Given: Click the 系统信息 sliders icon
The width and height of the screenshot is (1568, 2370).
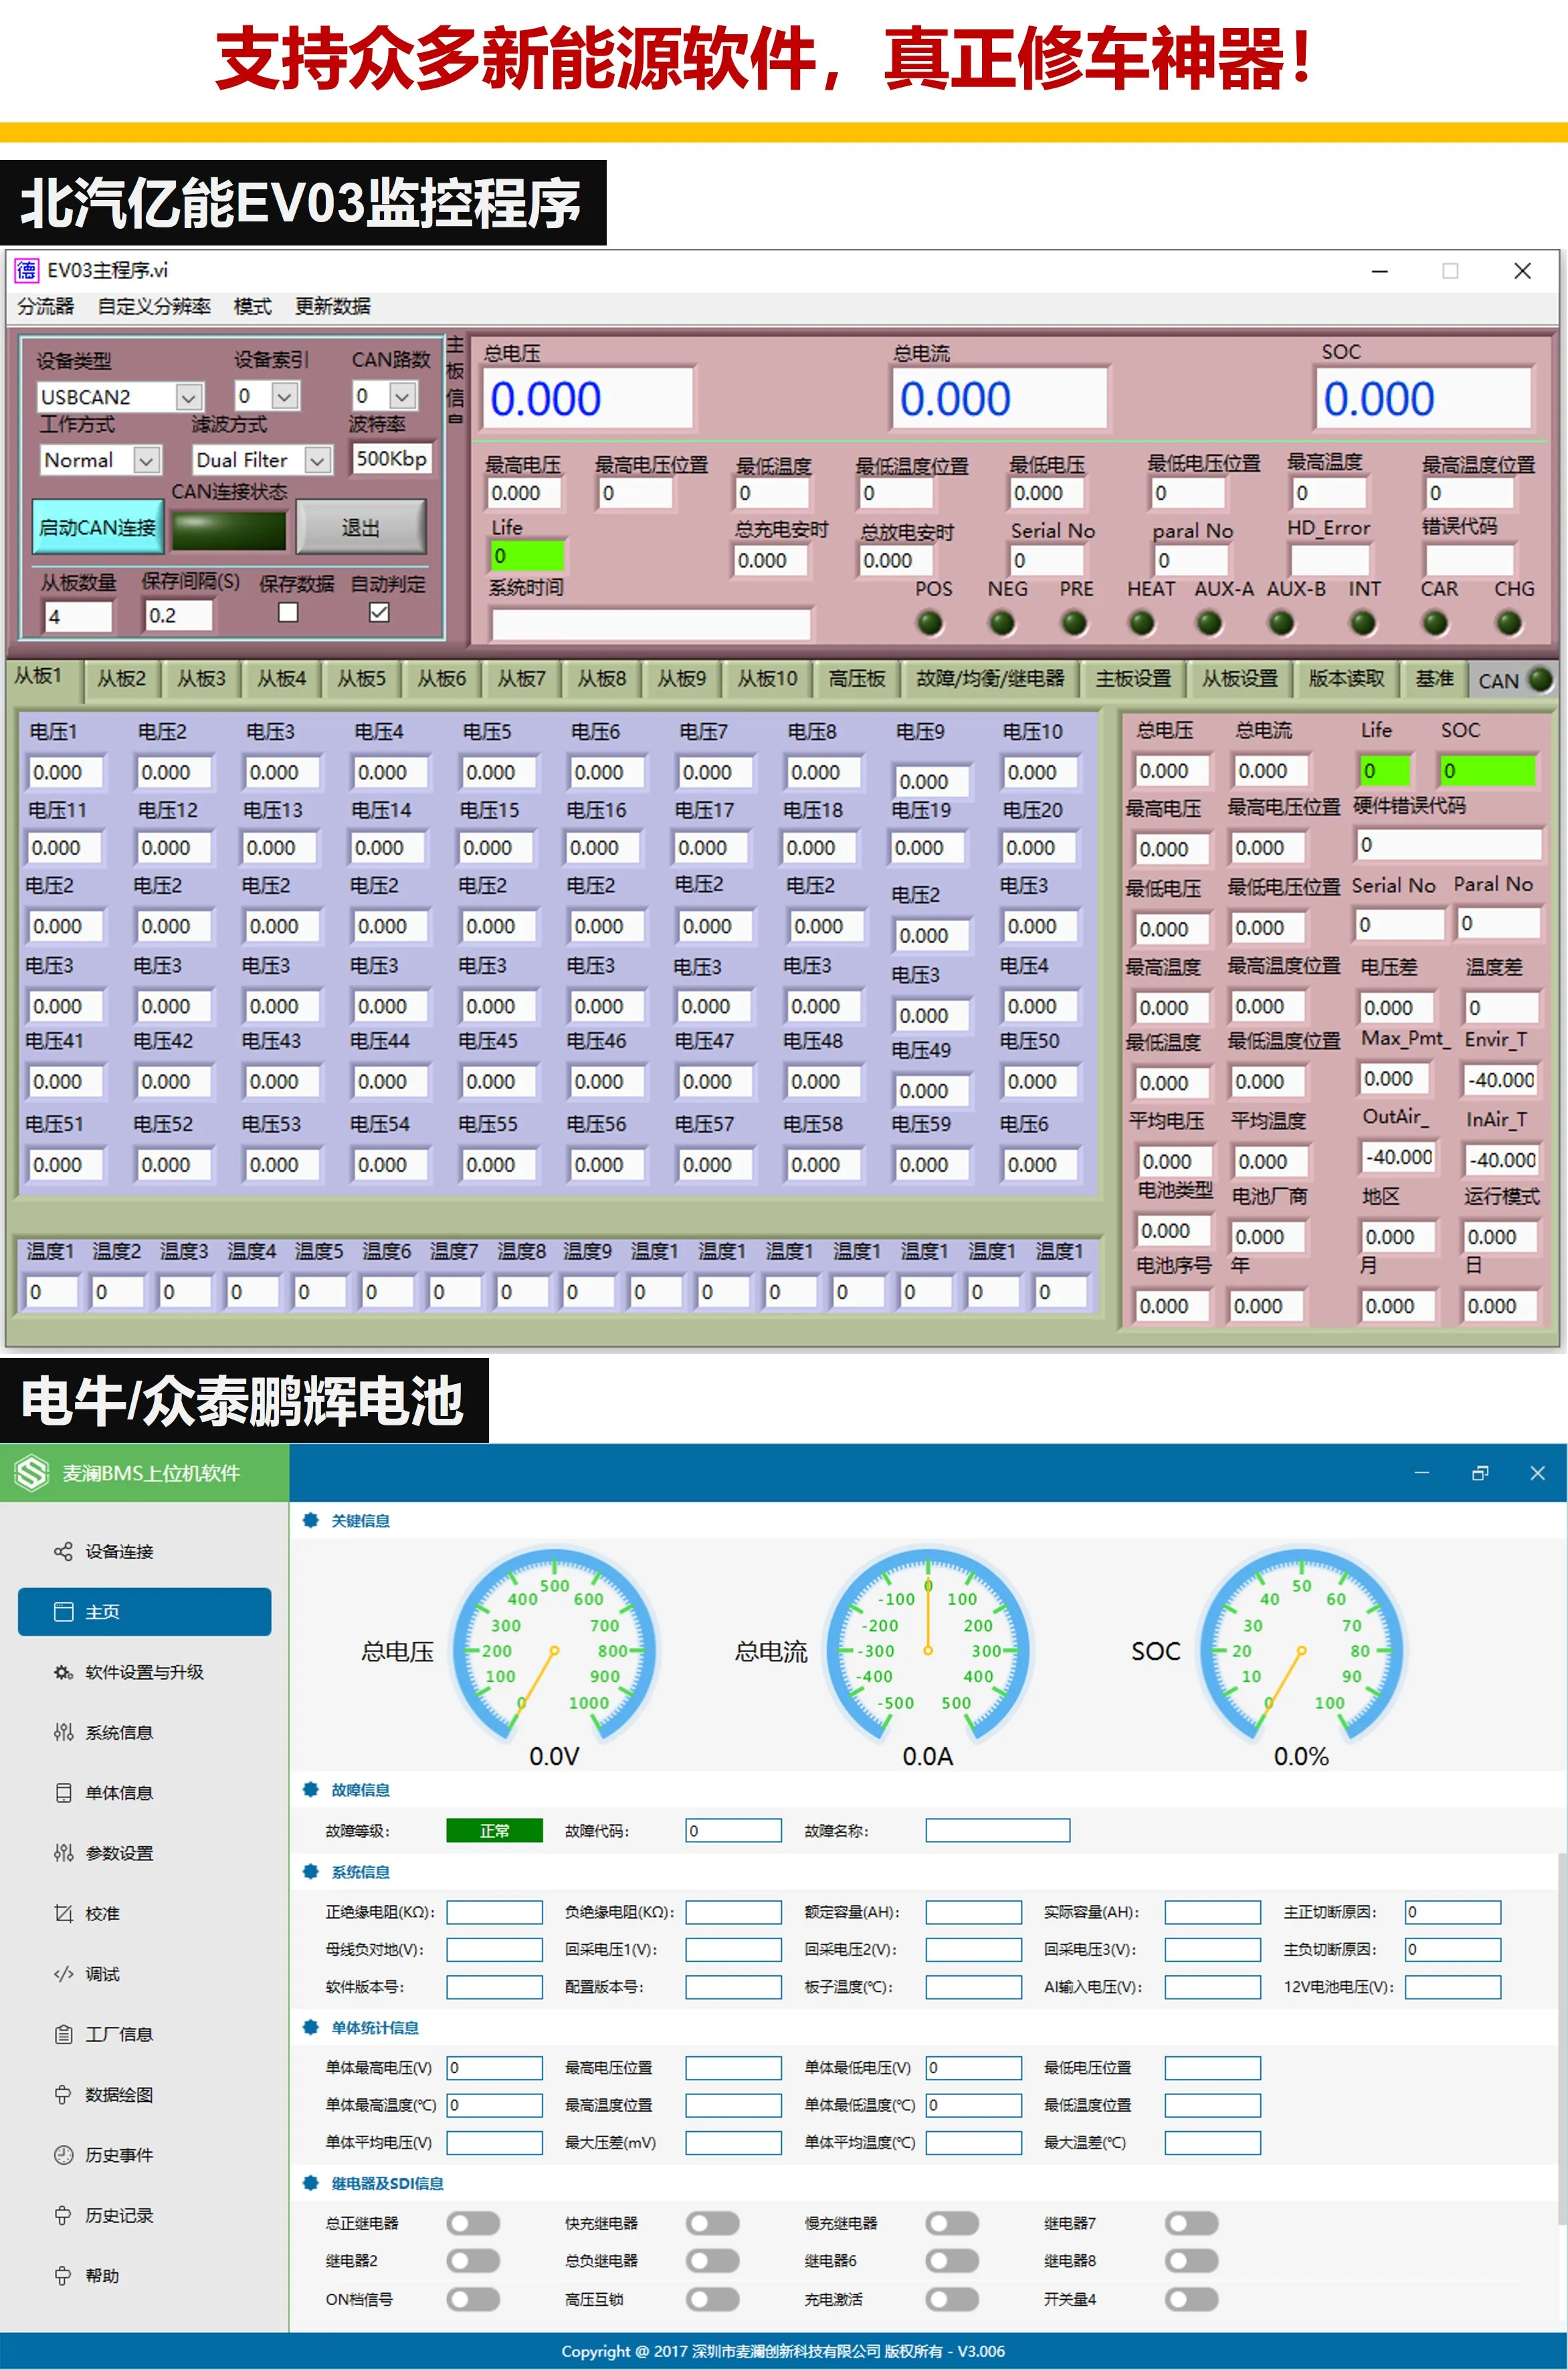Looking at the screenshot, I should click(63, 1732).
